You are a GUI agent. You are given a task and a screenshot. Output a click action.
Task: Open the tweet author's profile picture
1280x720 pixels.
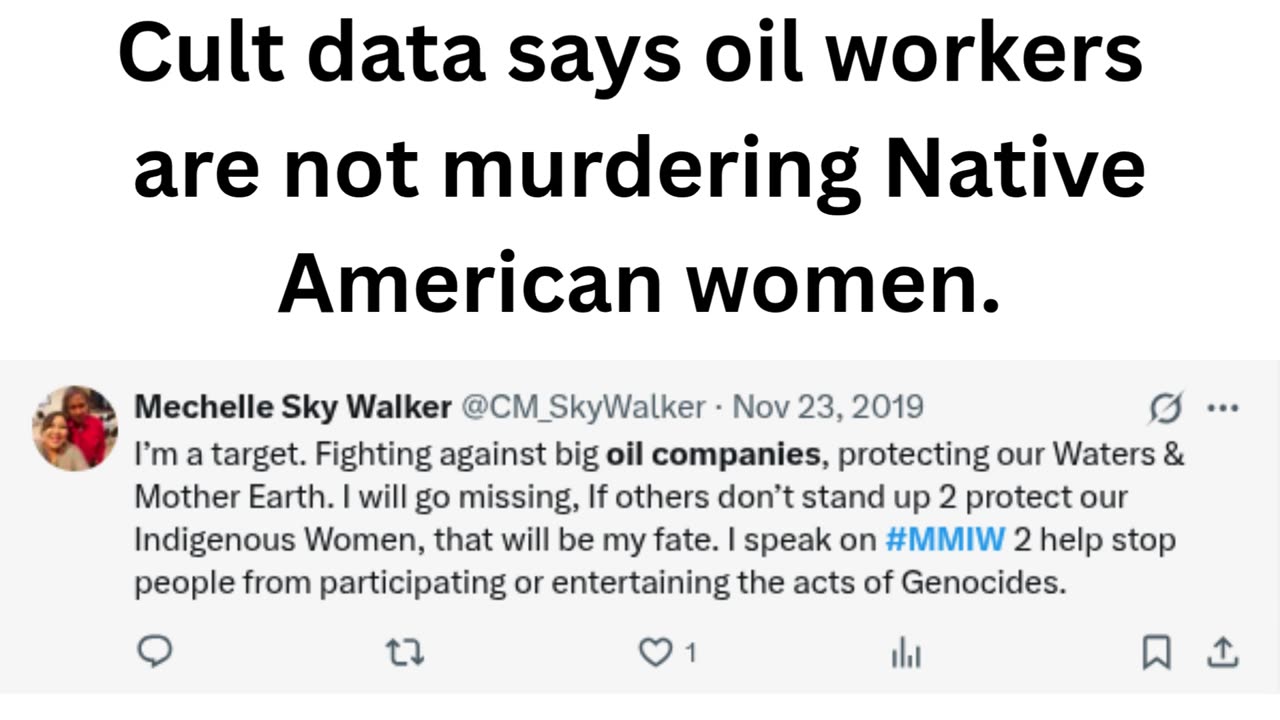point(75,428)
